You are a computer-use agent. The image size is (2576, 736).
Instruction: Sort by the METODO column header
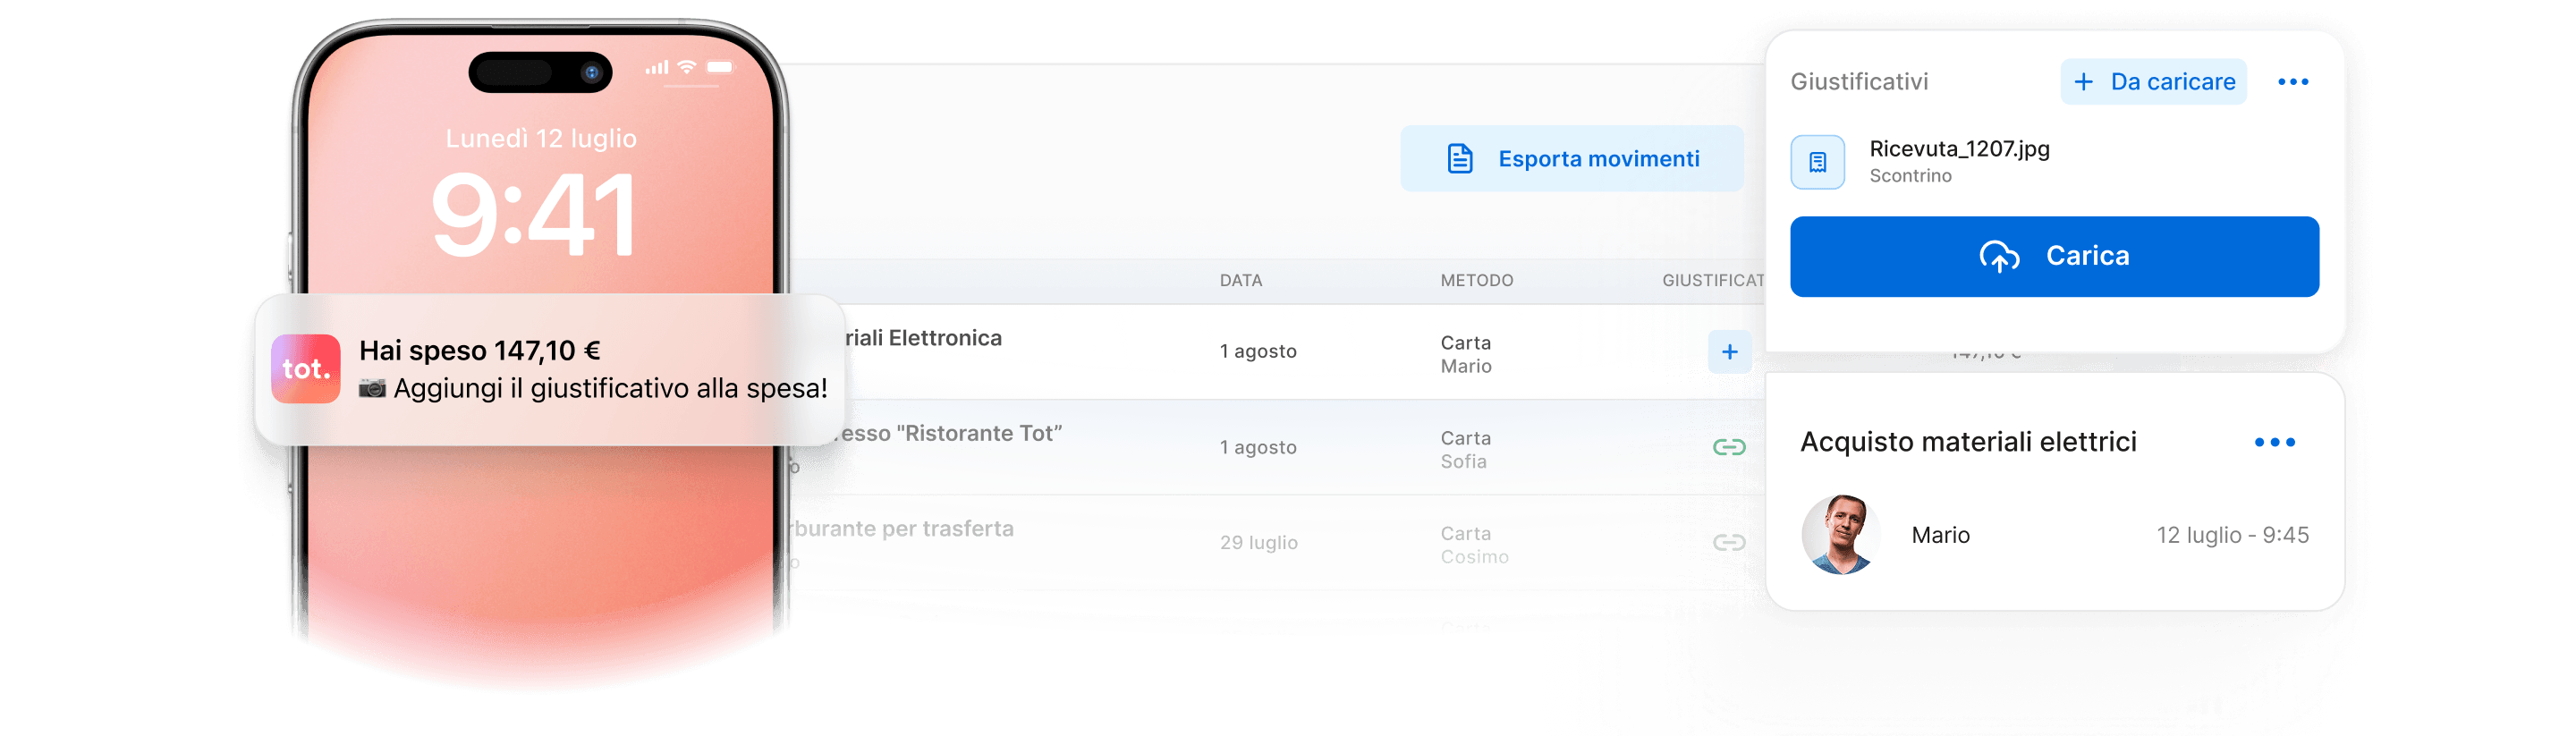[1476, 281]
